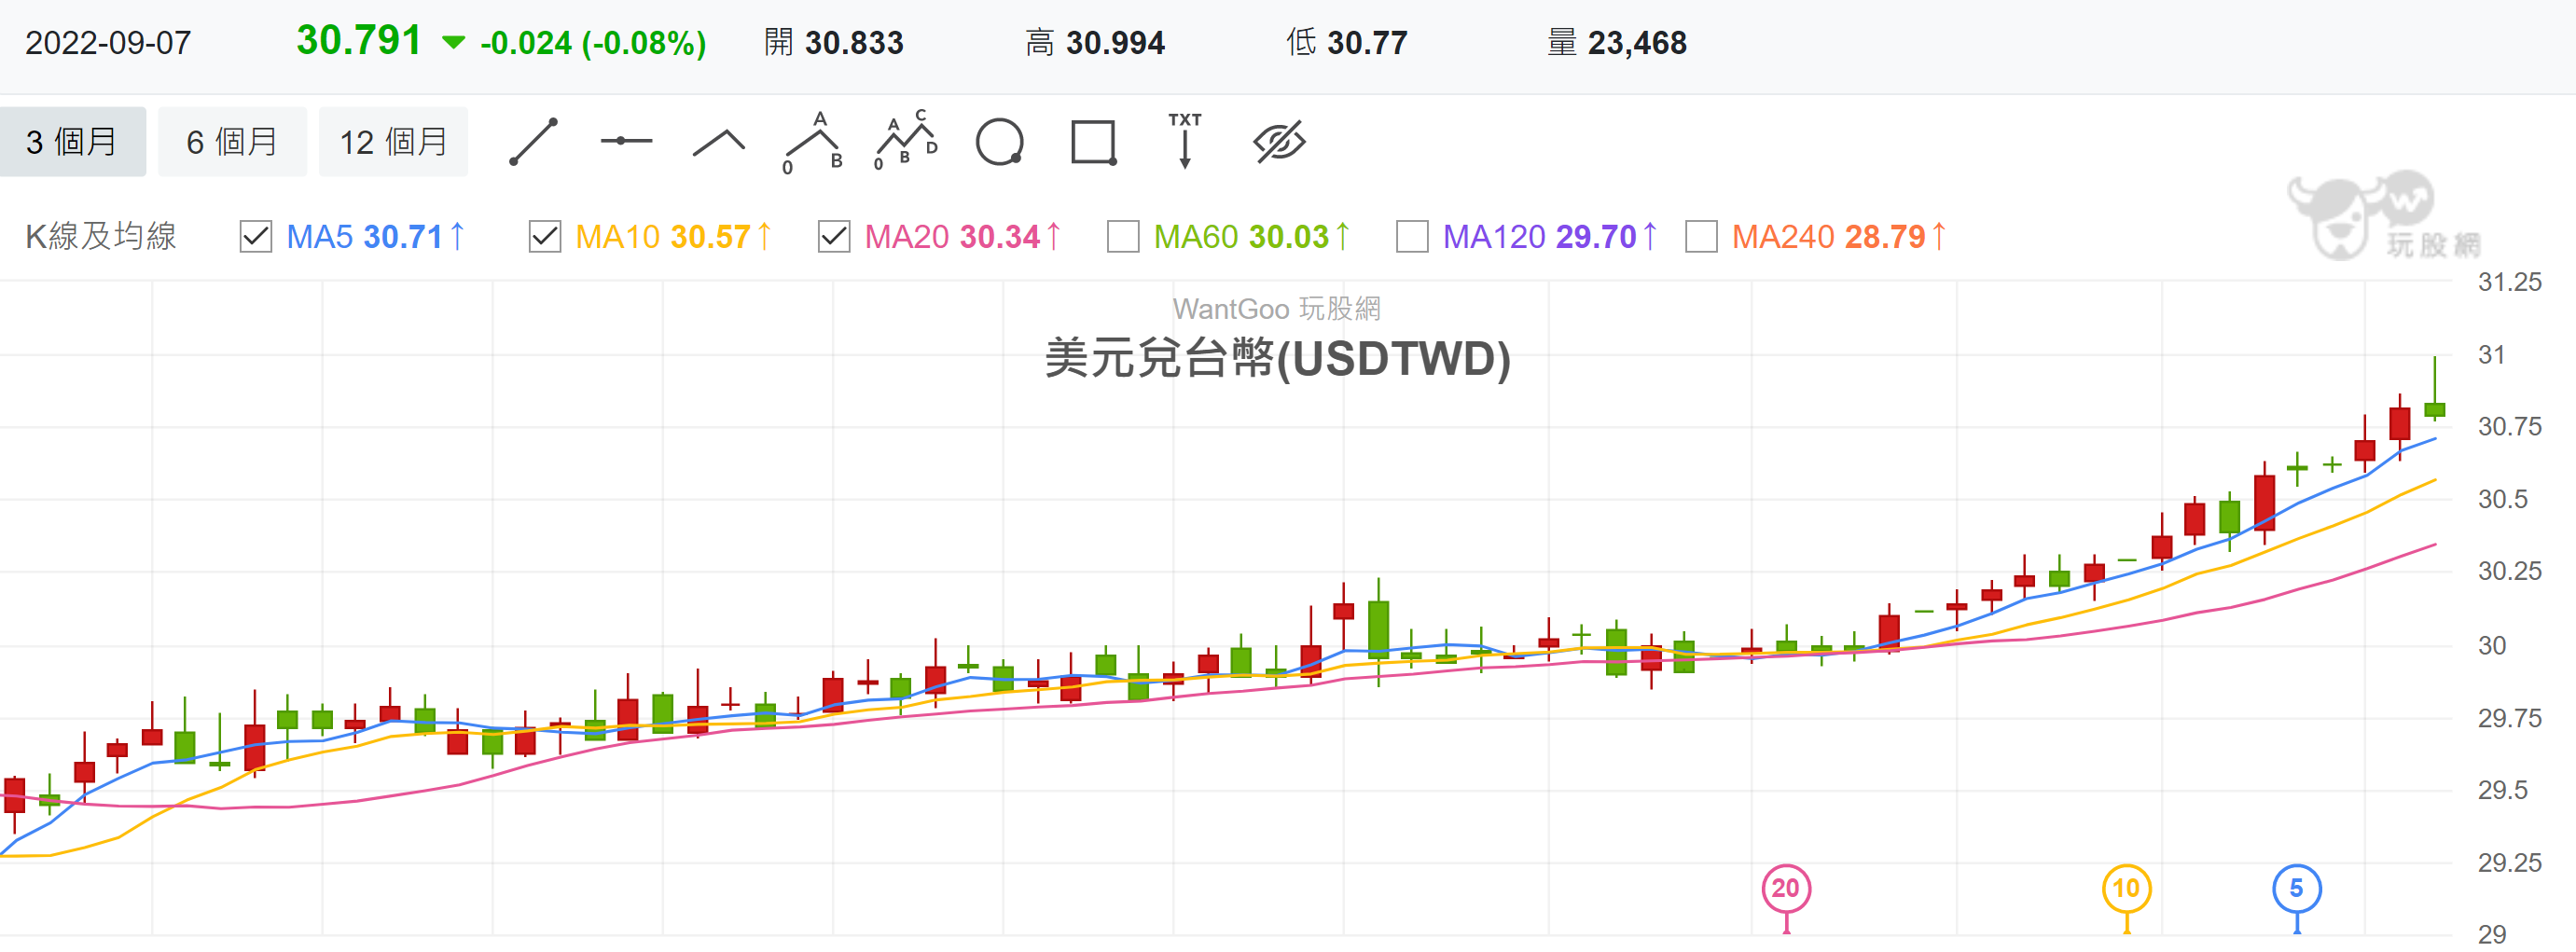Screen dimensions: 2576x952
Task: Choose the angle line drawing tool
Action: [x=719, y=143]
